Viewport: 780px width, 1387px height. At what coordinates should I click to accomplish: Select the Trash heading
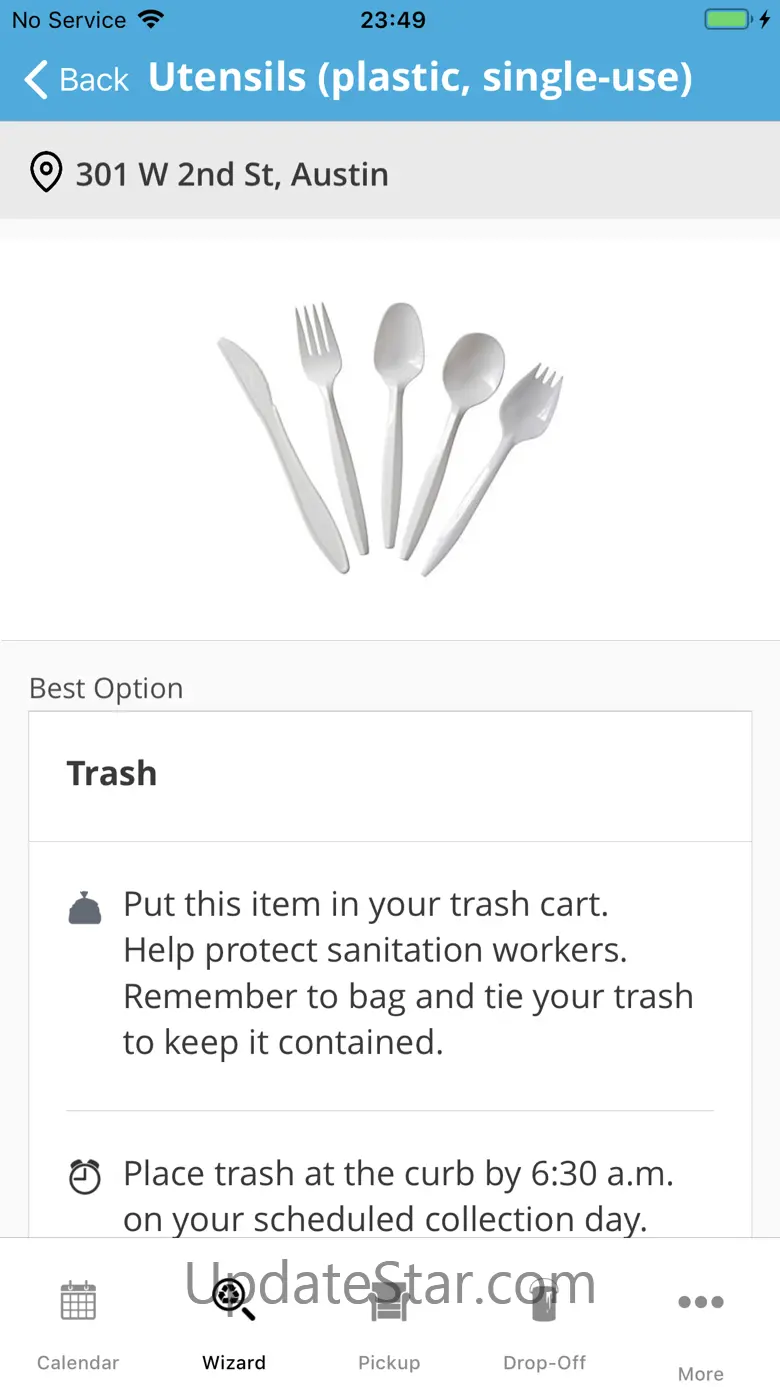tap(112, 774)
